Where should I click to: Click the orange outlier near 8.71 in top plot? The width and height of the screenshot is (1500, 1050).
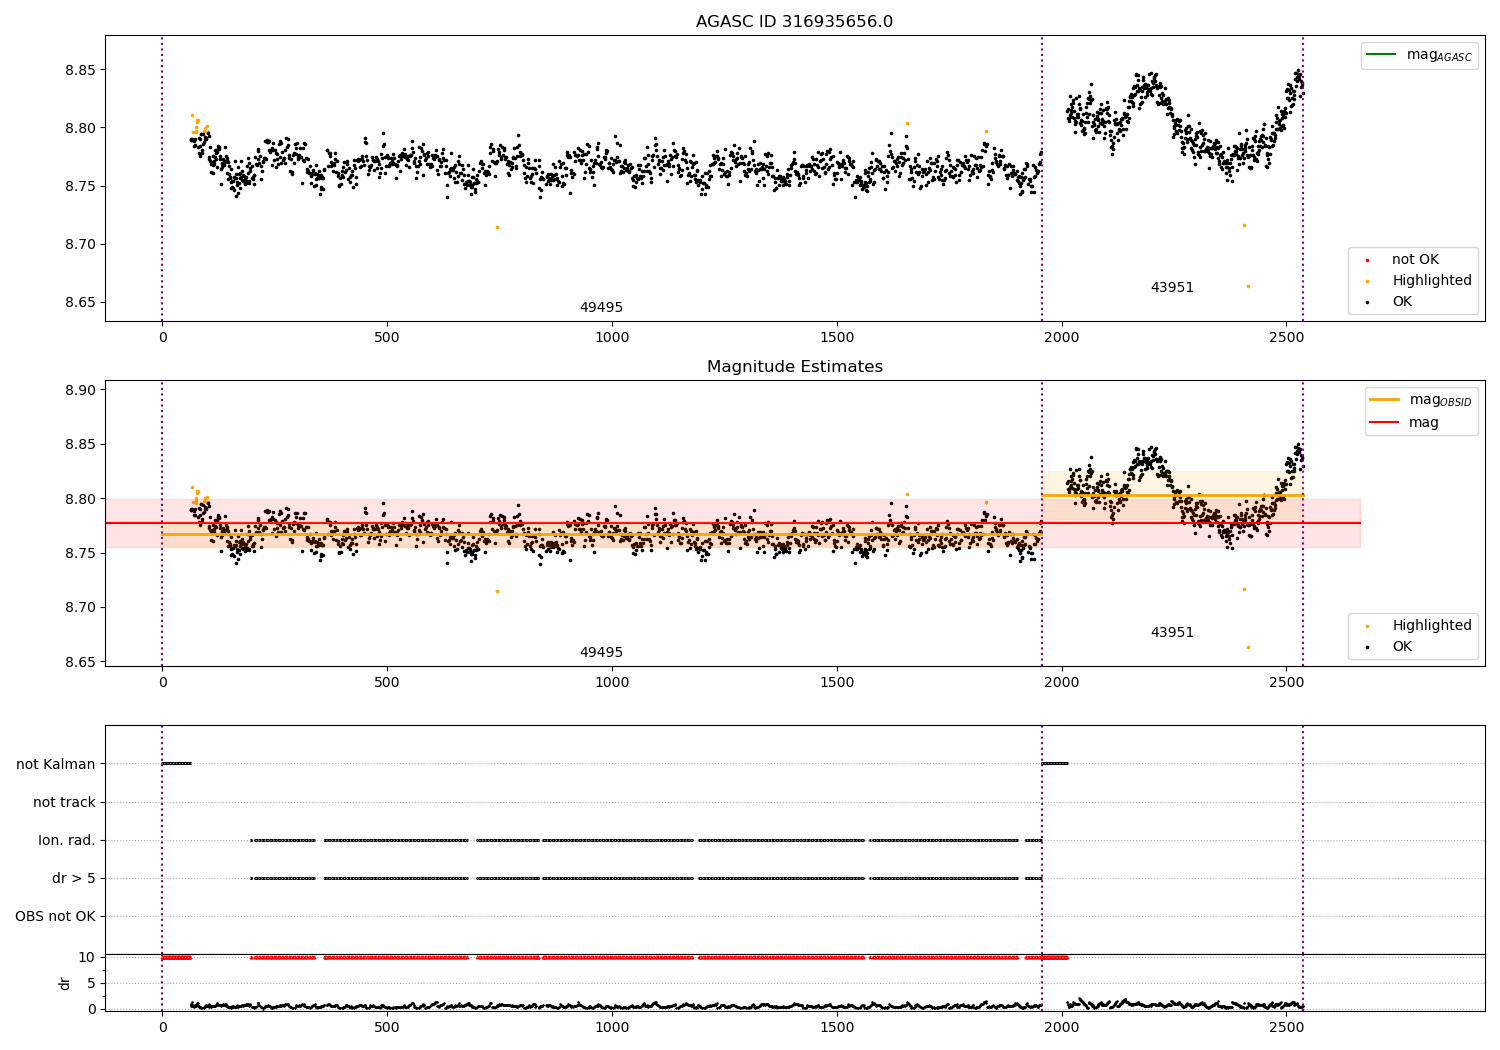pos(497,227)
